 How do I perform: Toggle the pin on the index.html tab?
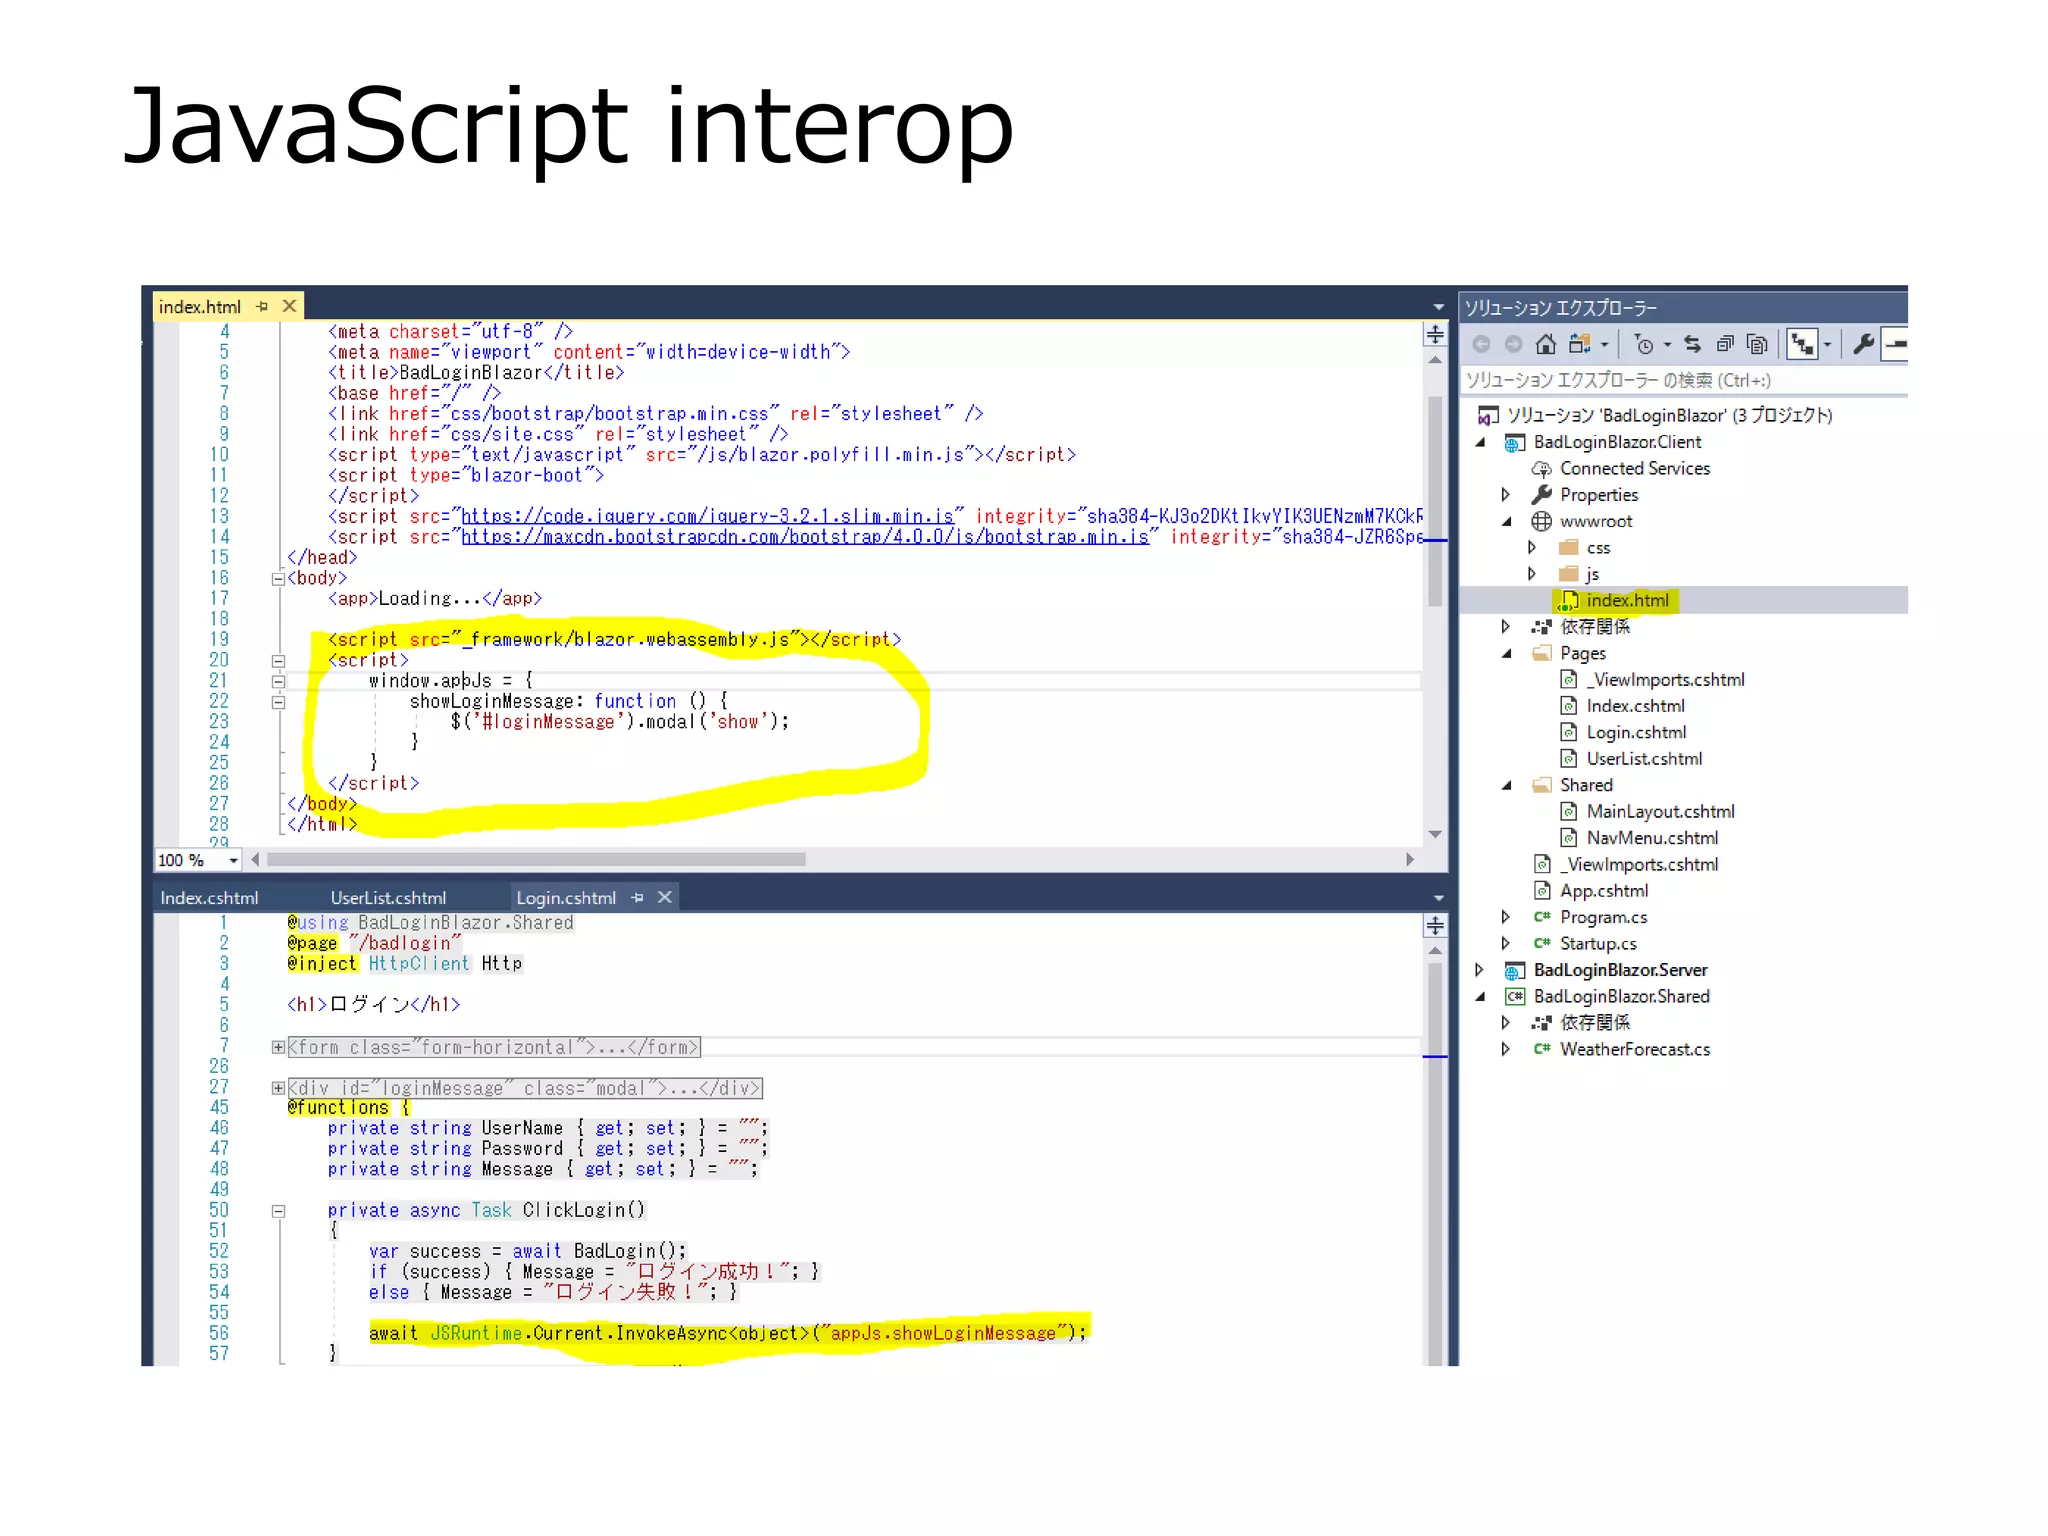point(262,306)
